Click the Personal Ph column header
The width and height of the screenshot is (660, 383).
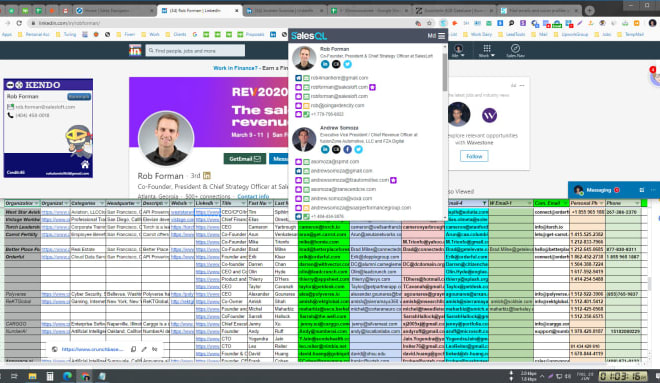click(587, 203)
